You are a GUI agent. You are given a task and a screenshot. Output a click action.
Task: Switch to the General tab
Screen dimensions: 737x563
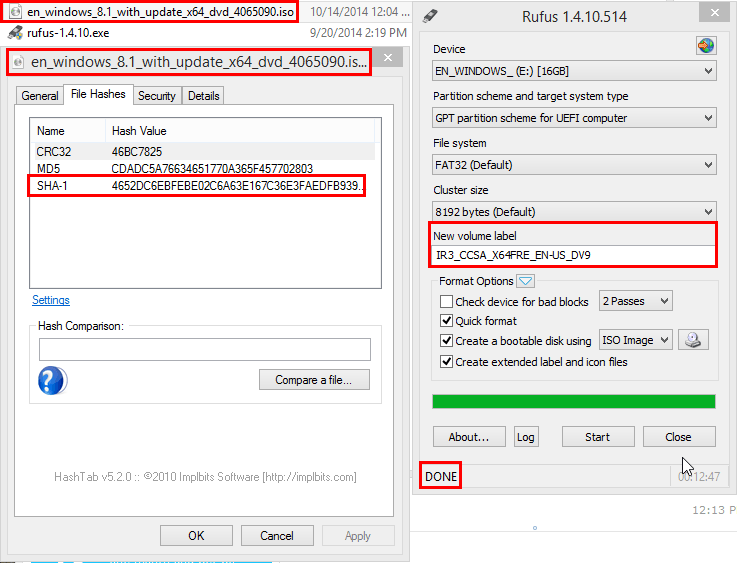(39, 96)
